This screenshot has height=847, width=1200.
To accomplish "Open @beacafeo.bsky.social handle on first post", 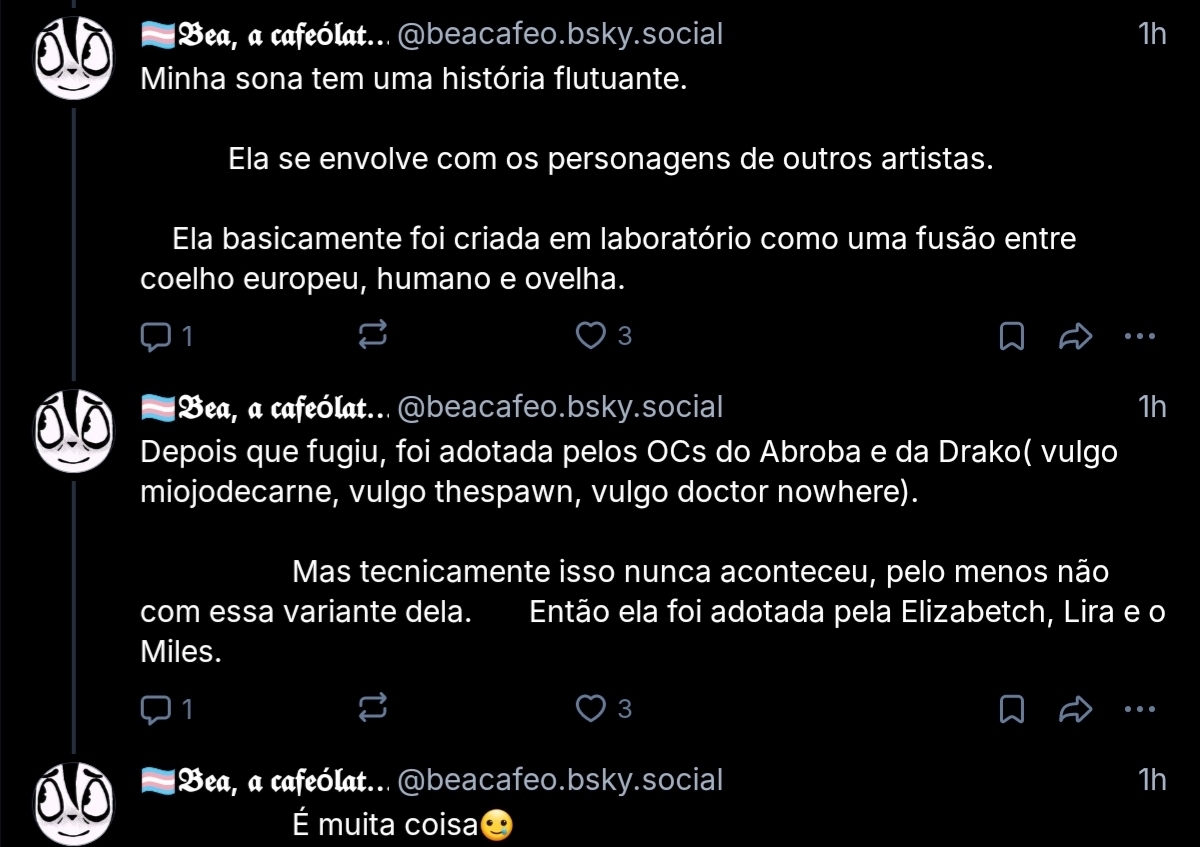I will point(560,35).
